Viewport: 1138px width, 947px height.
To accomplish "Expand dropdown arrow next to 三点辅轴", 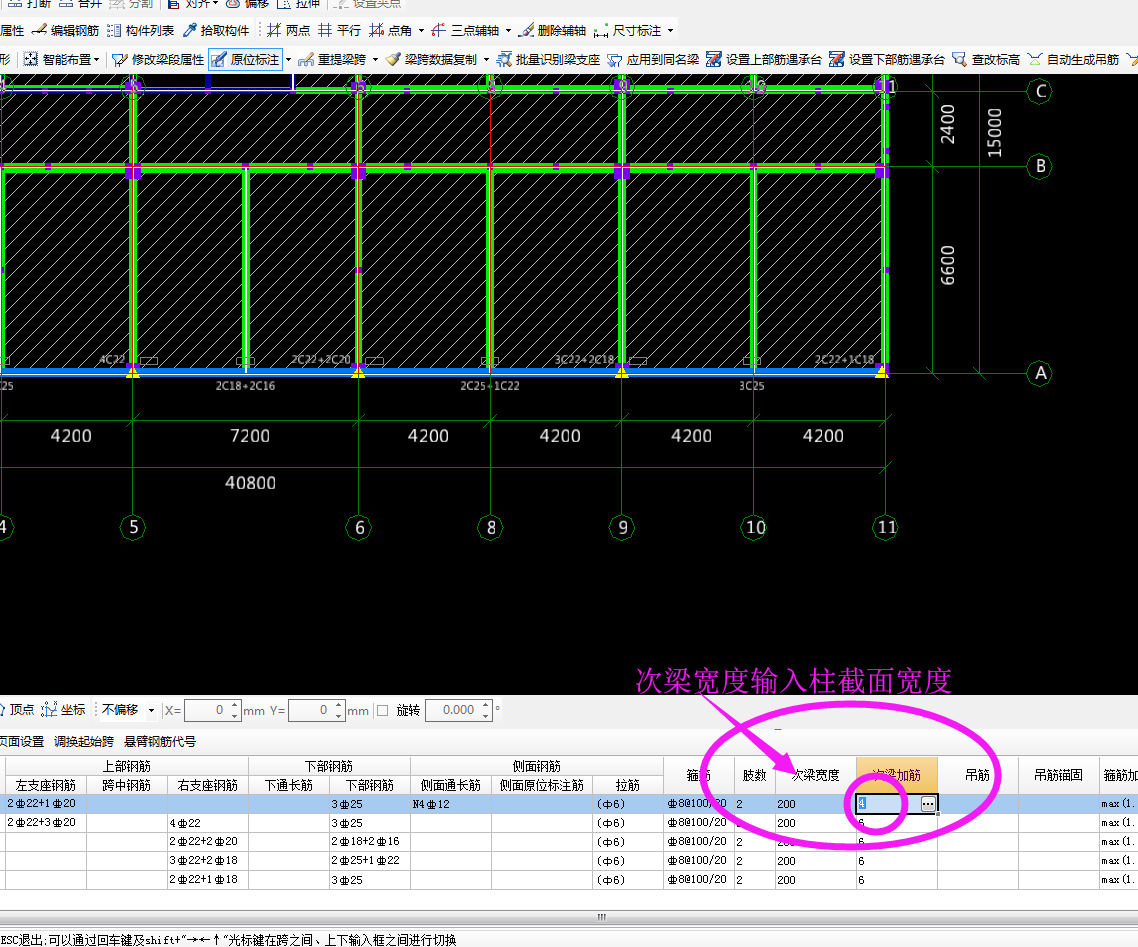I will pos(509,30).
